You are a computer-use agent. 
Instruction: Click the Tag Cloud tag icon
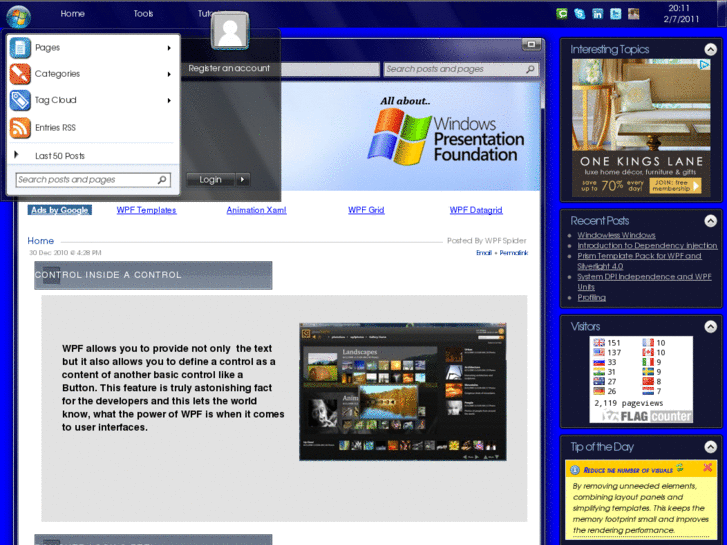(x=20, y=100)
